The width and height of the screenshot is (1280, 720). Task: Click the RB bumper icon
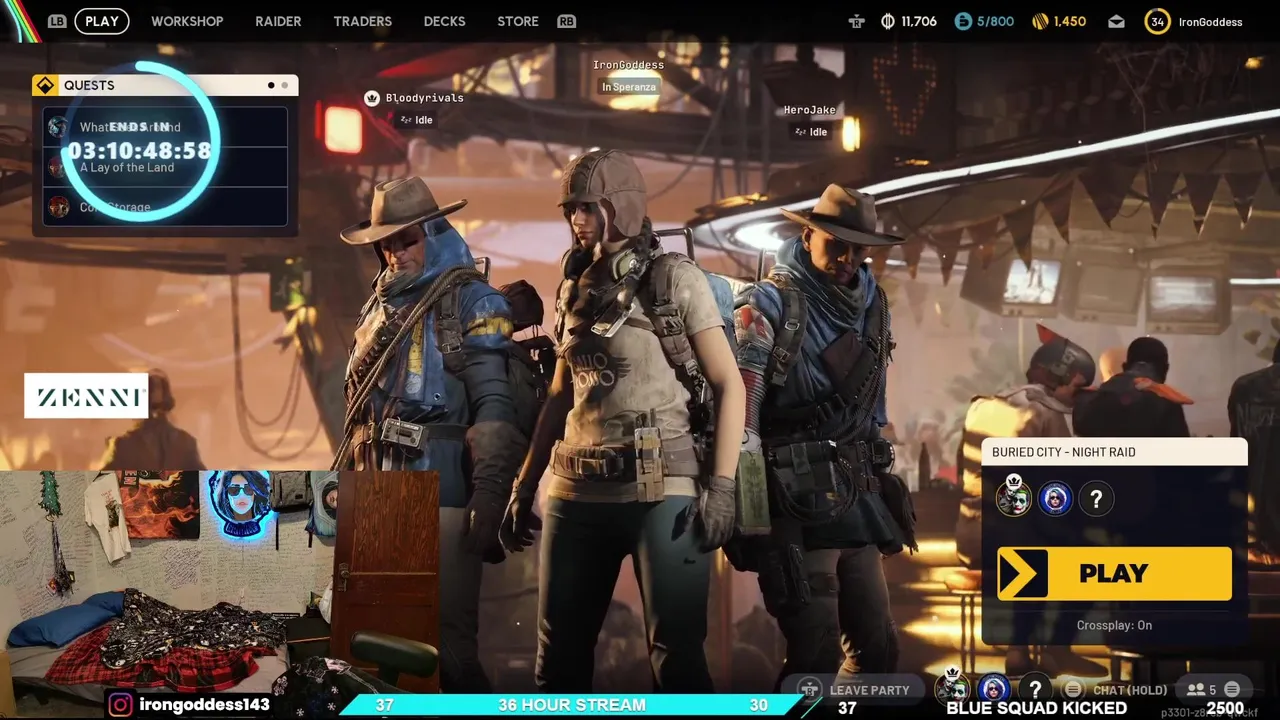coord(567,21)
